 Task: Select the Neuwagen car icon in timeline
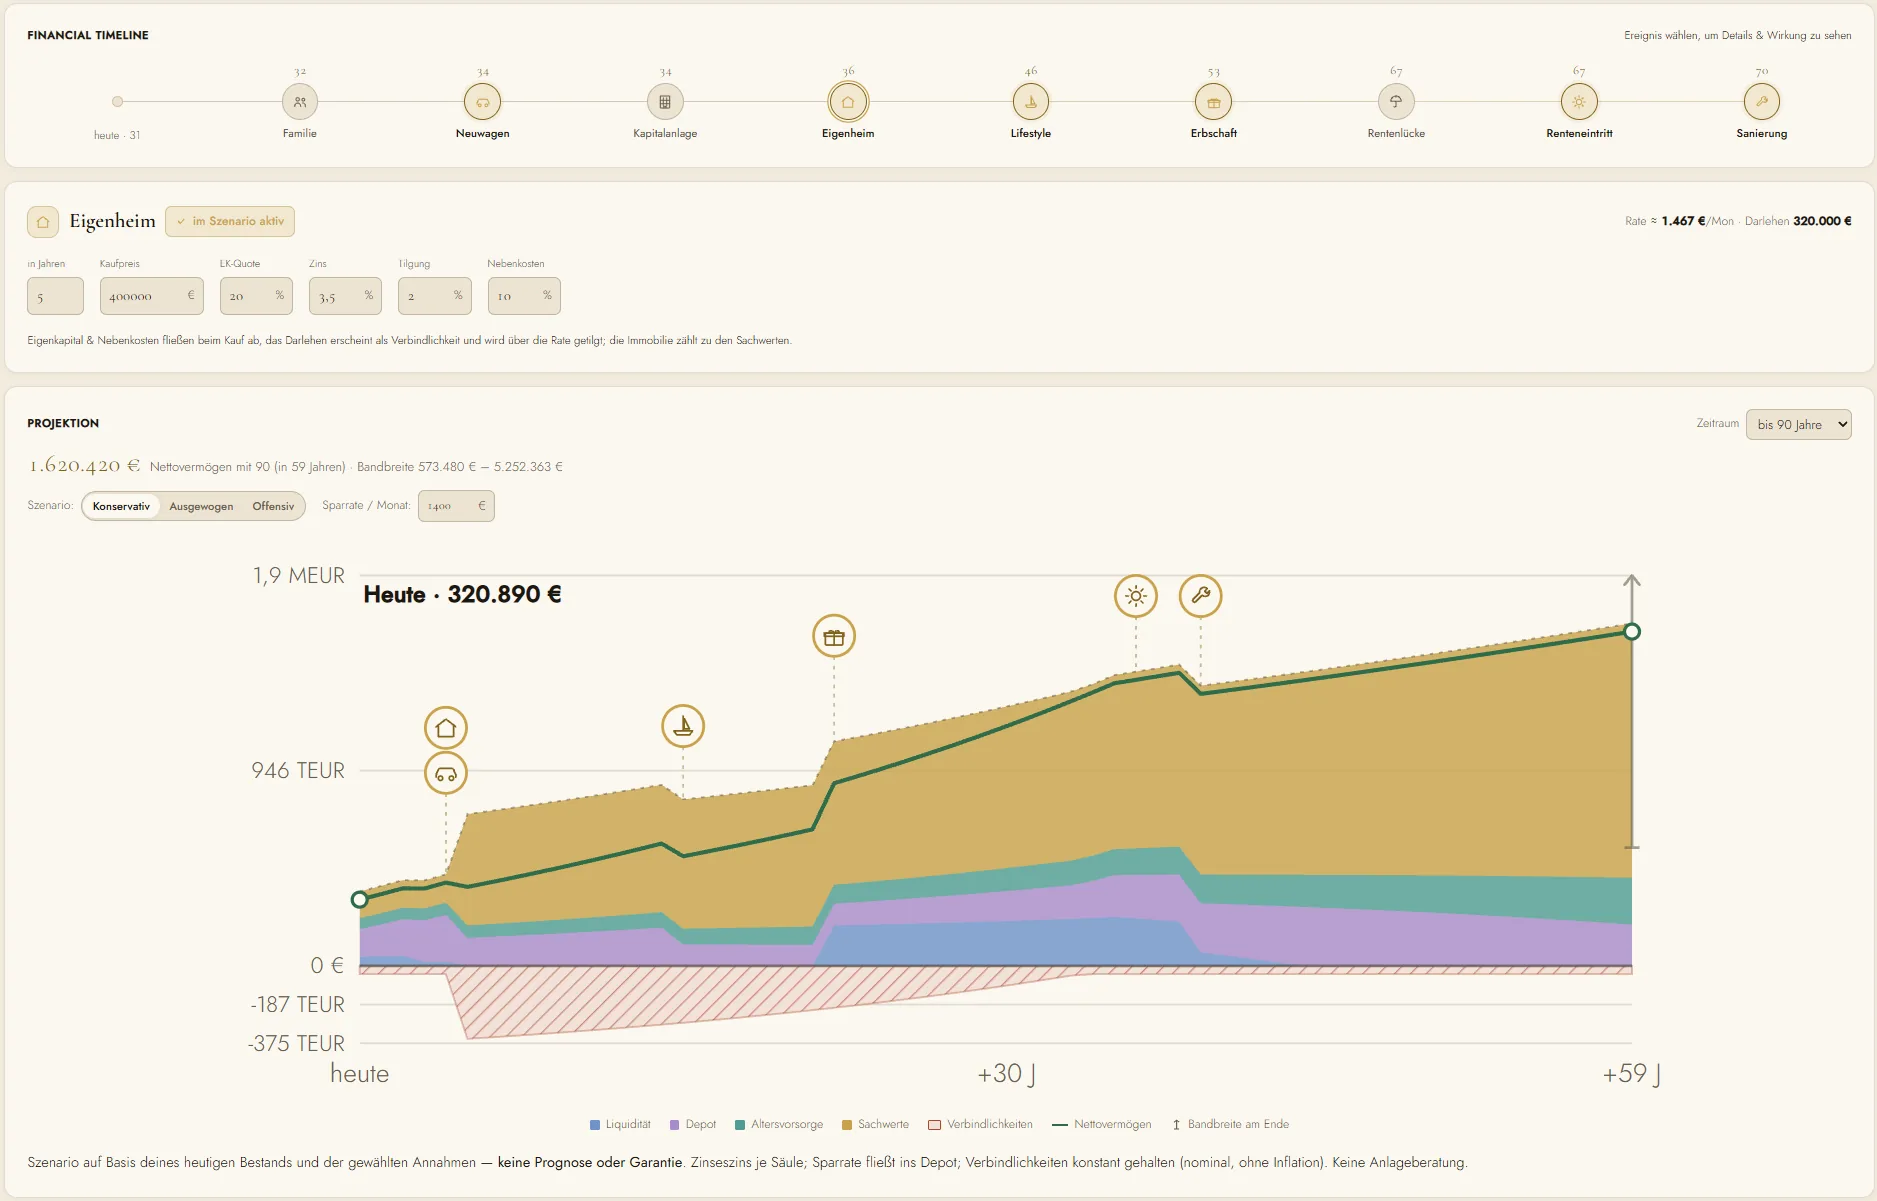[x=483, y=102]
